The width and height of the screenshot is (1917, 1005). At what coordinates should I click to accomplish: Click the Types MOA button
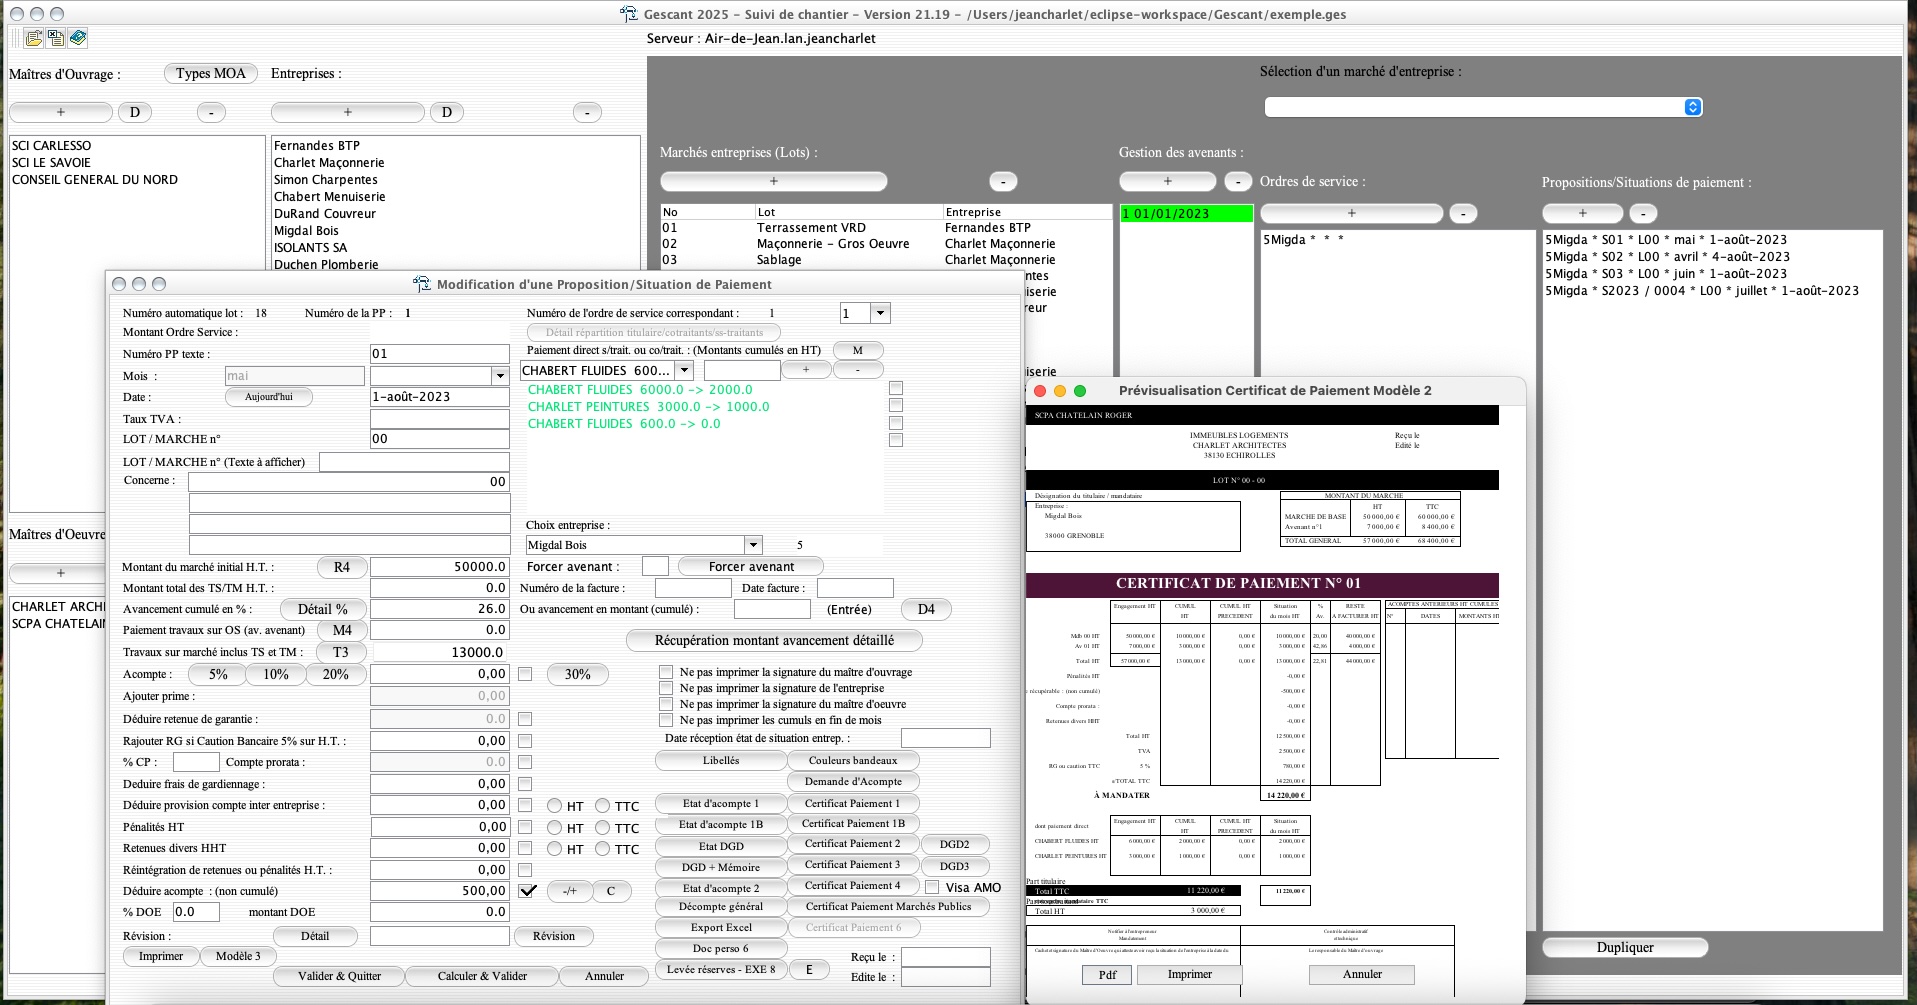pos(211,73)
